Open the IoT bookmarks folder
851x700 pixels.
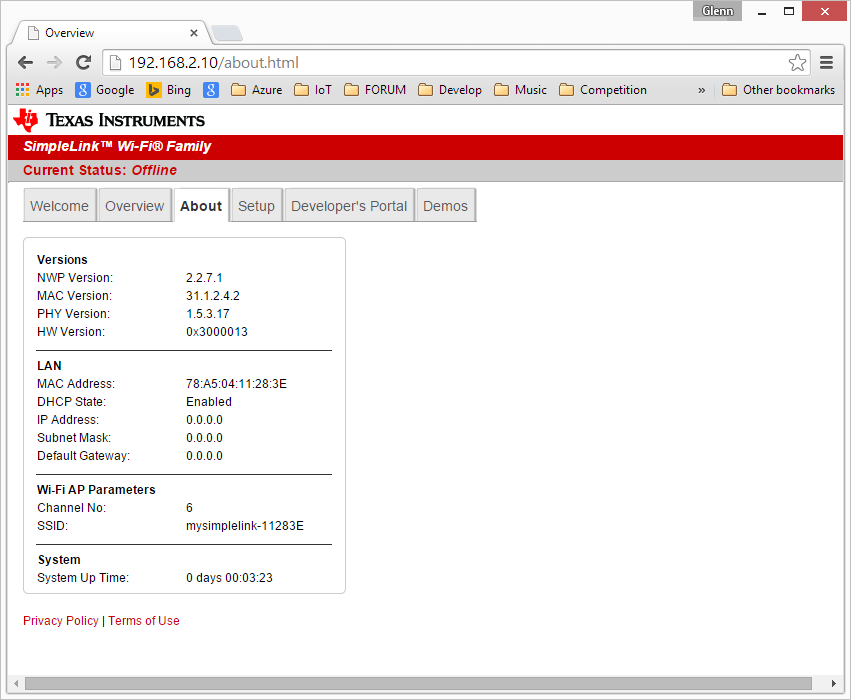pyautogui.click(x=313, y=90)
